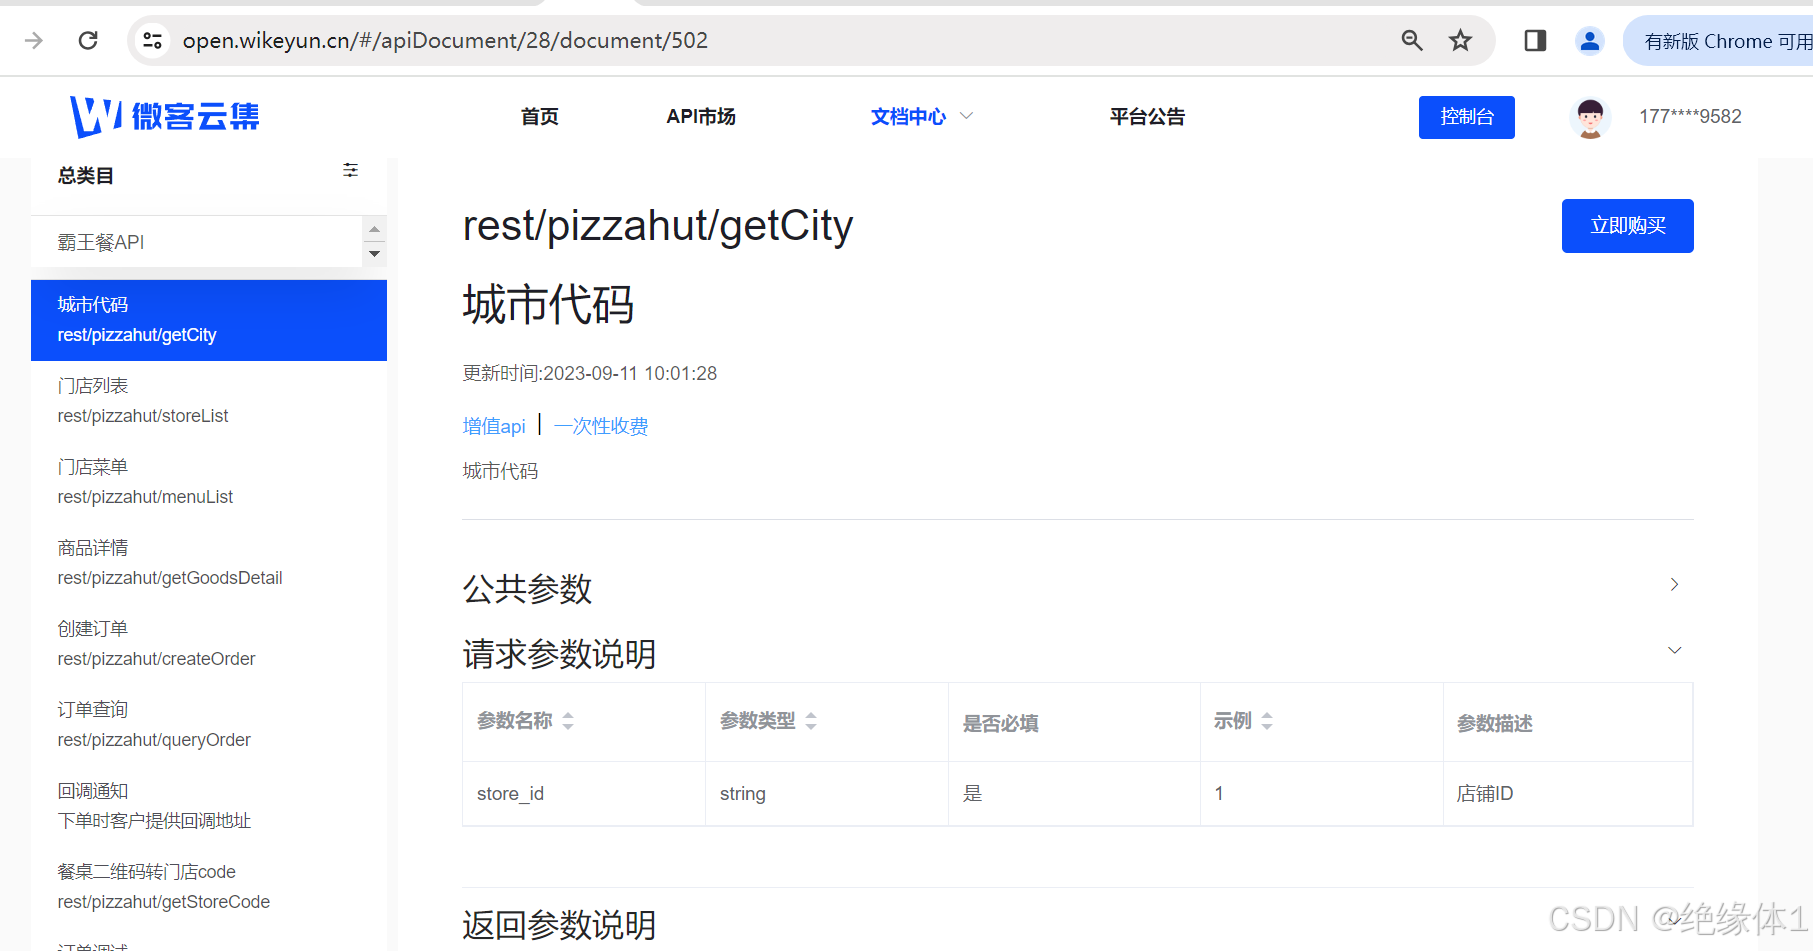Click the 控制台 button
The image size is (1813, 951).
click(x=1467, y=117)
